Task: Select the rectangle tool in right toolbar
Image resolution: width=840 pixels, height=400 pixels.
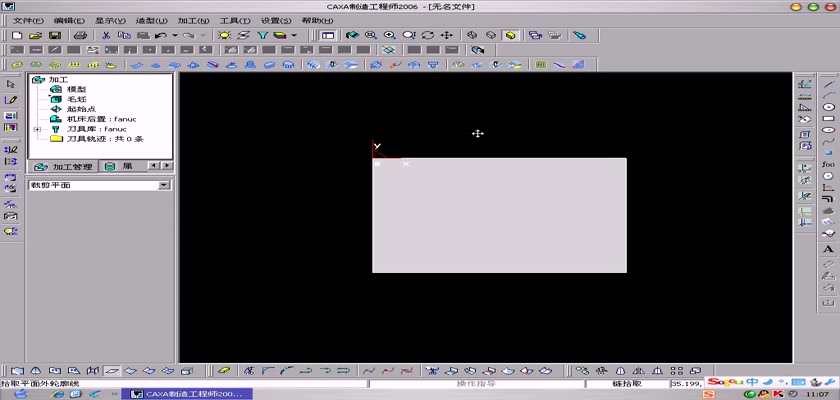Action: click(x=828, y=119)
